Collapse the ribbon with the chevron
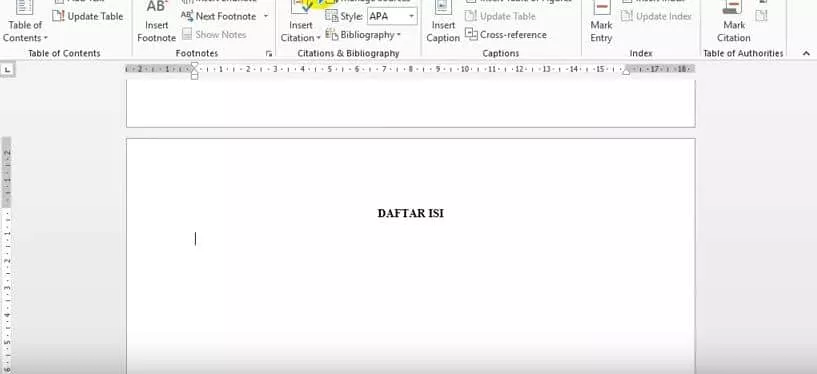The height and width of the screenshot is (374, 817). coord(806,53)
